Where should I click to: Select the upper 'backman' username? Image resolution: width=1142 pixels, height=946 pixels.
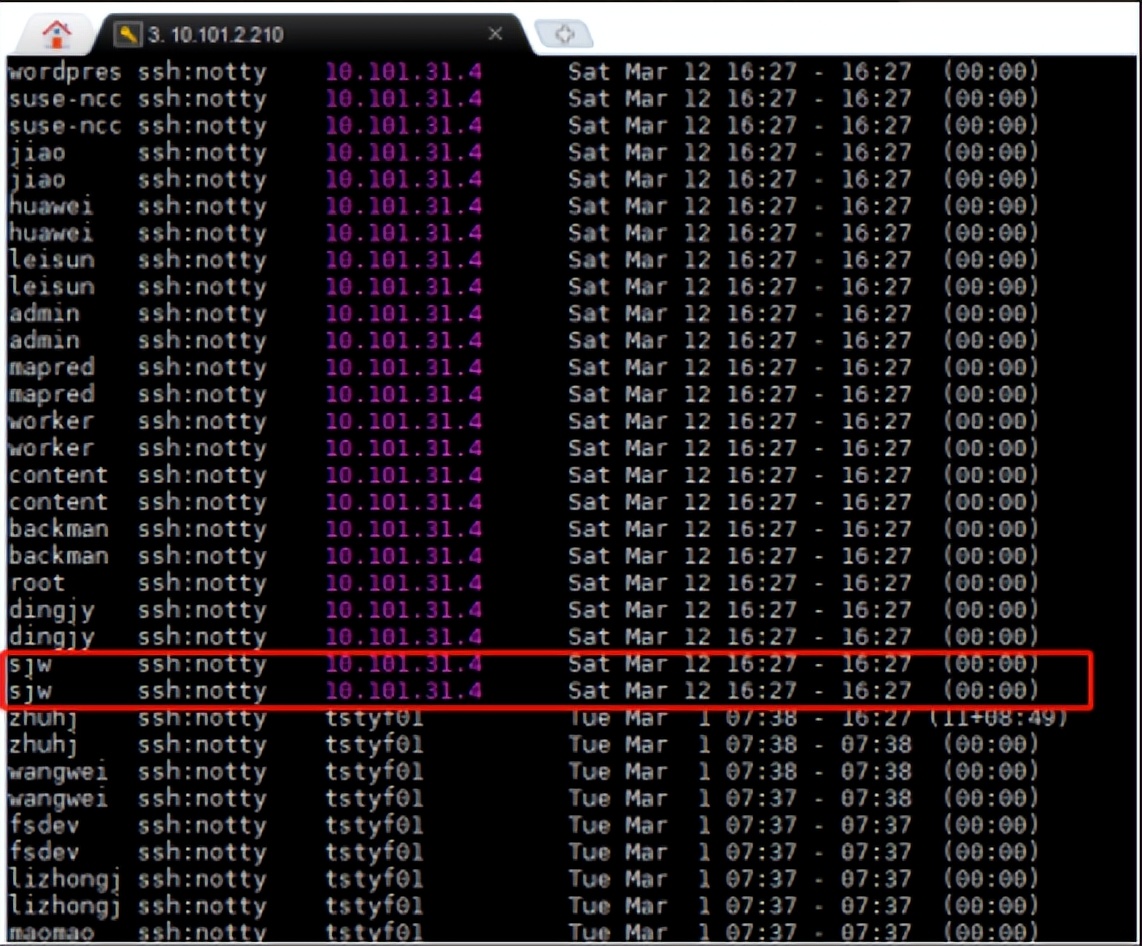pyautogui.click(x=58, y=529)
